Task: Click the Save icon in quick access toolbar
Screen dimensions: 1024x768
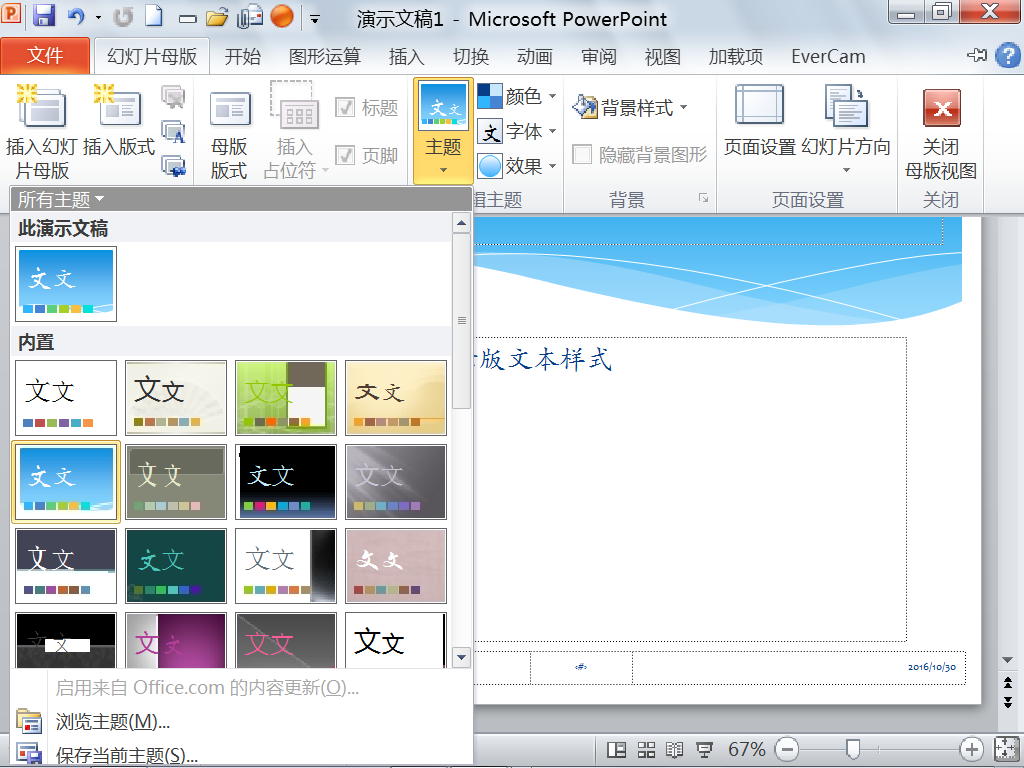Action: pyautogui.click(x=44, y=15)
